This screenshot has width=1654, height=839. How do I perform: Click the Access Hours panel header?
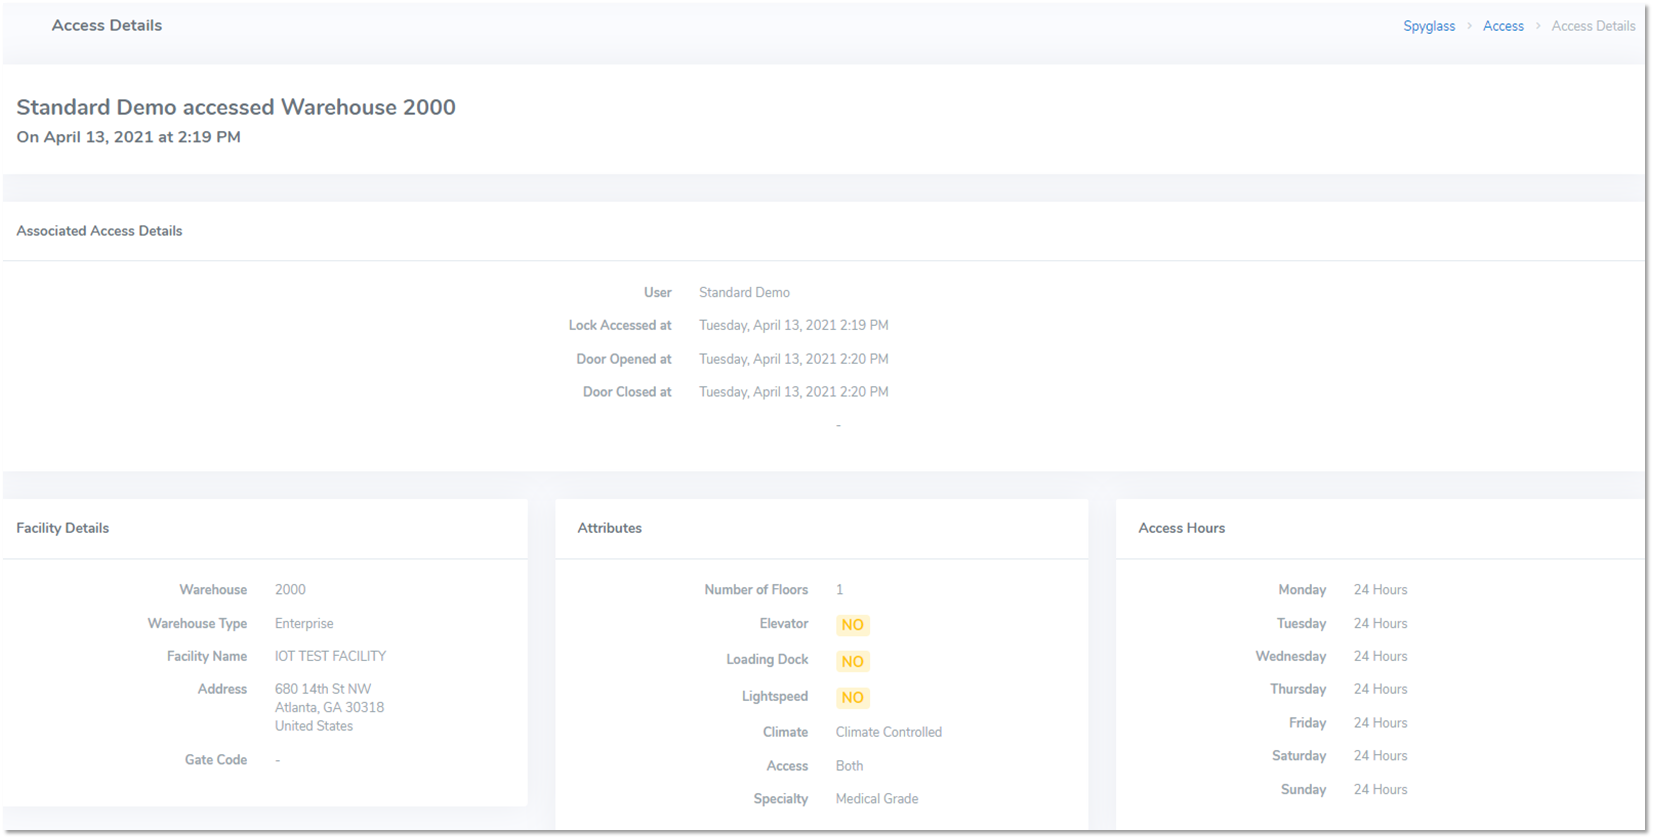[1181, 528]
